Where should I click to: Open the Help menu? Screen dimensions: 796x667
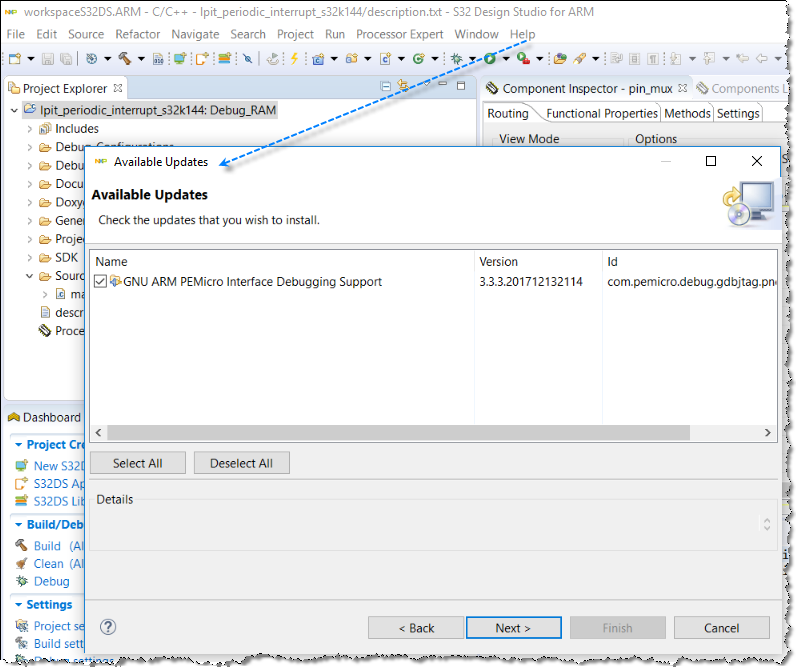[522, 34]
